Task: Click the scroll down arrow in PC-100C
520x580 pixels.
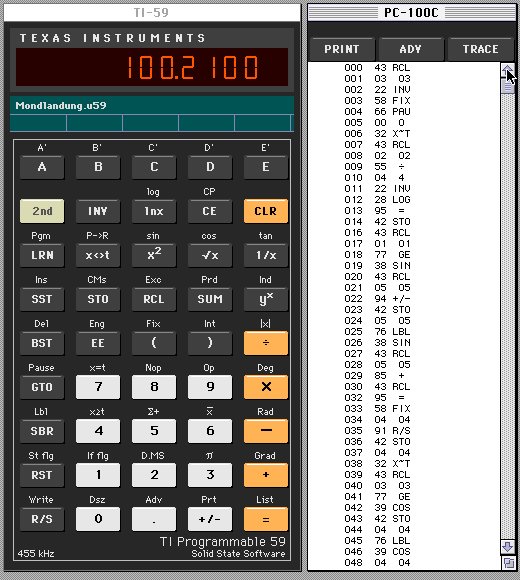Action: click(x=507, y=546)
